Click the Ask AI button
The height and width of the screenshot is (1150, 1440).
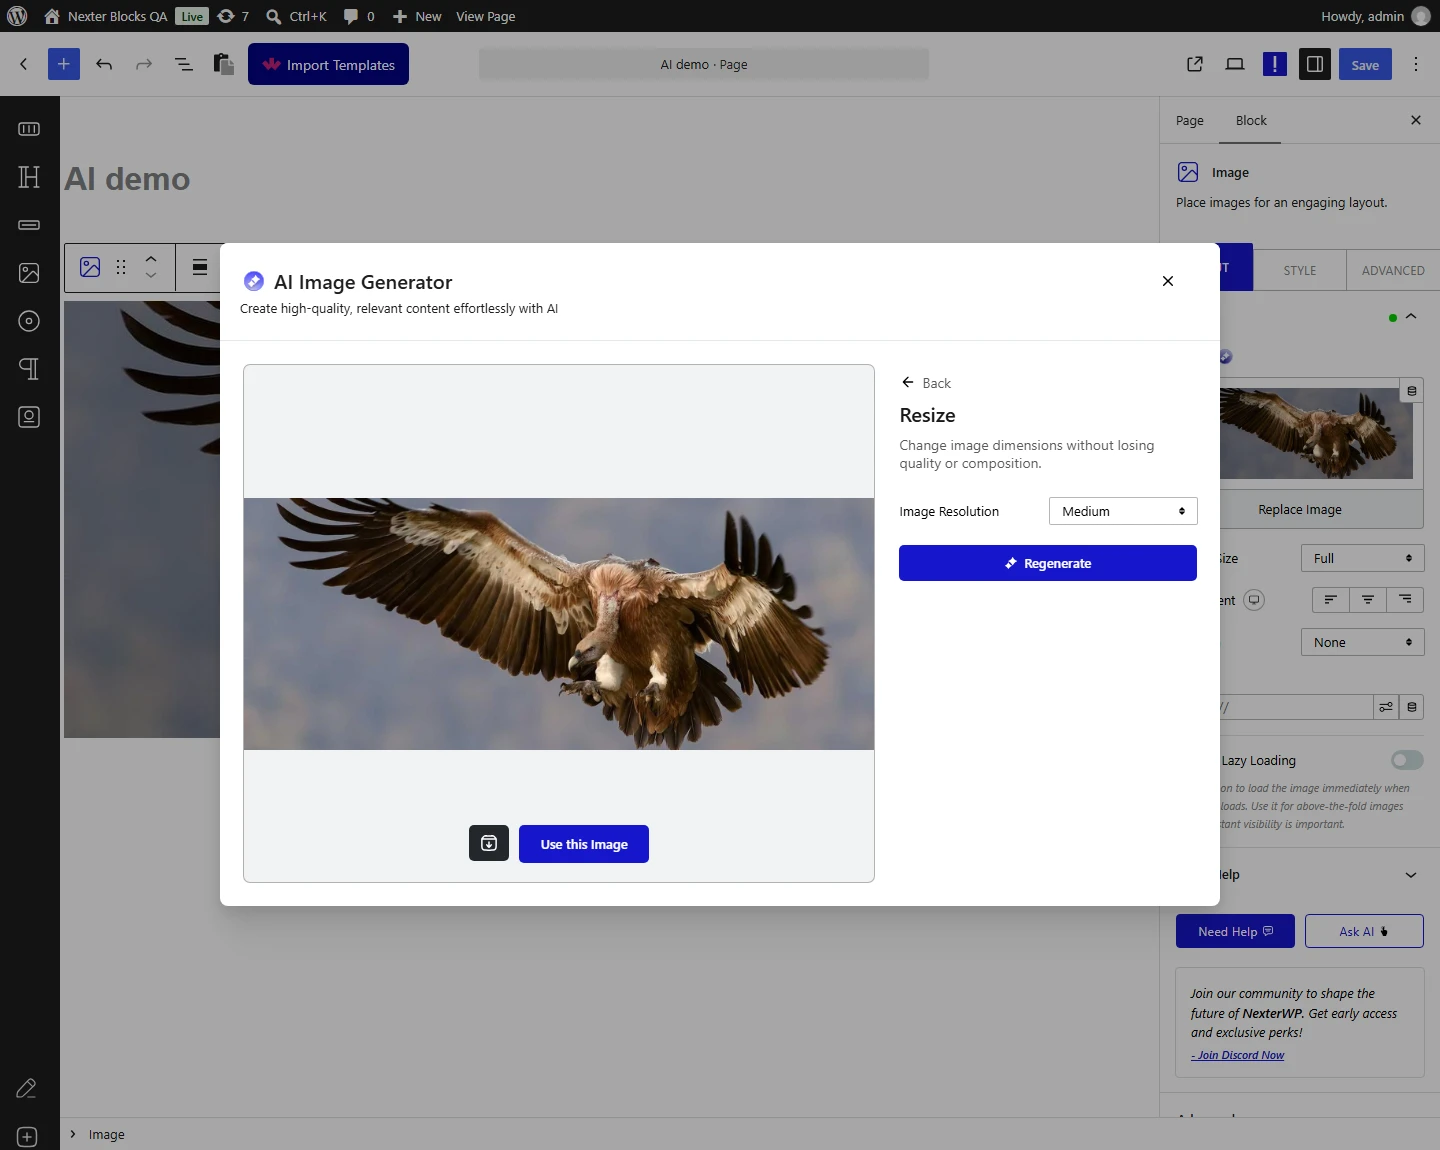pos(1364,931)
